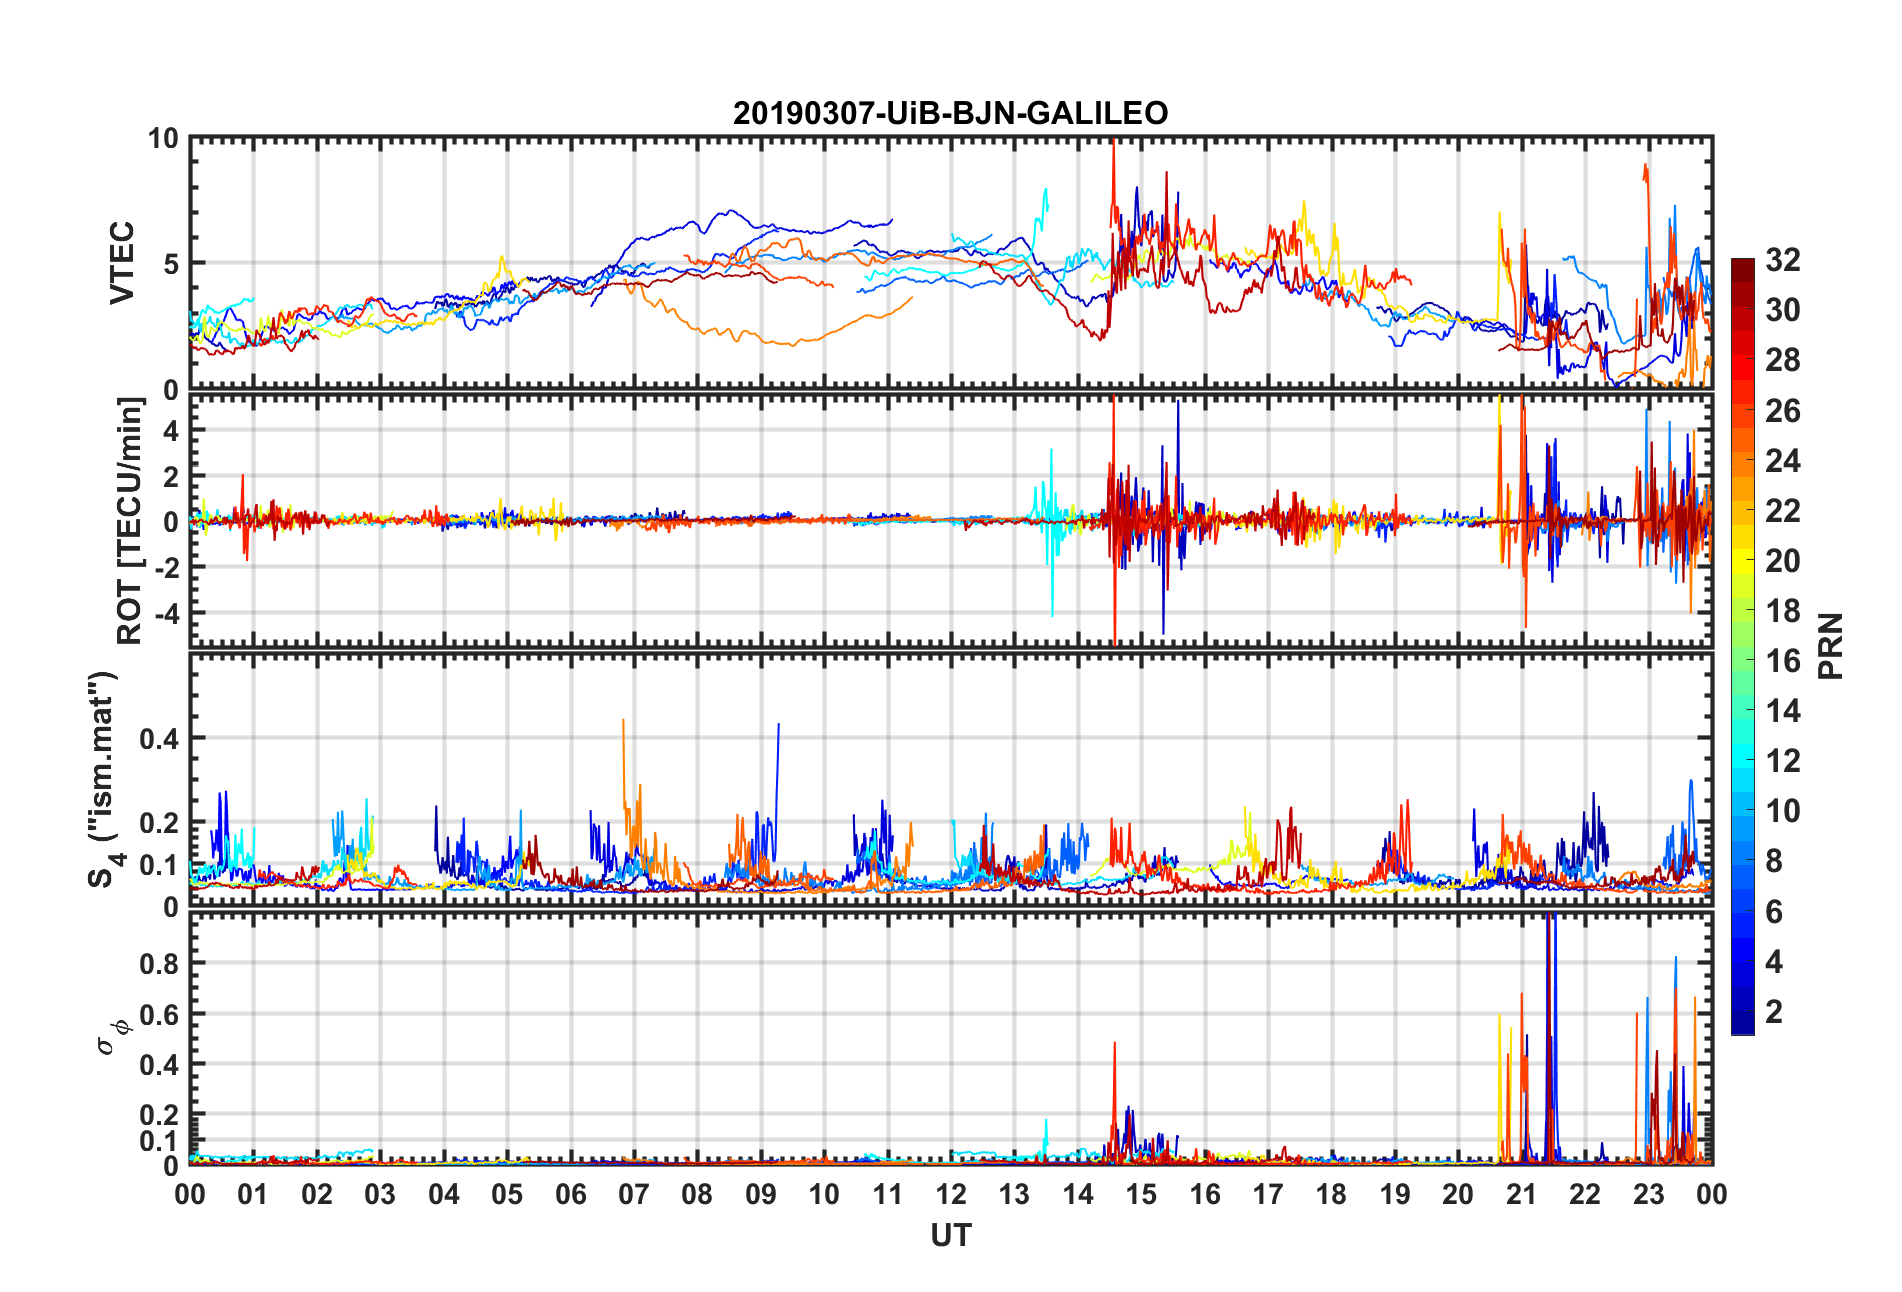Select the "0.6" tick on the sigma-phi axis

click(x=159, y=1014)
